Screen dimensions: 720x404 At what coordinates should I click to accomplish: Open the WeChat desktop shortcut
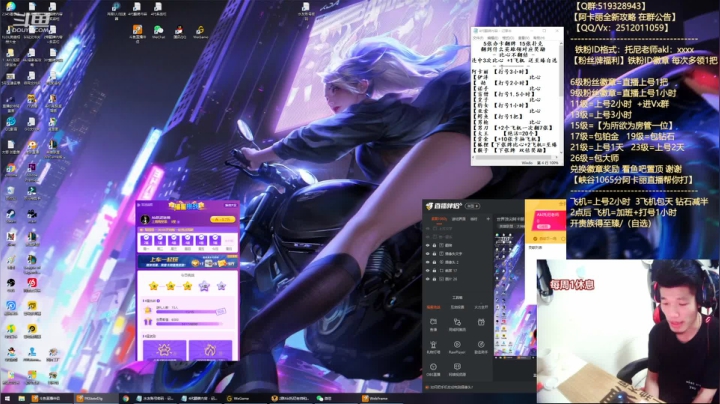click(x=158, y=32)
